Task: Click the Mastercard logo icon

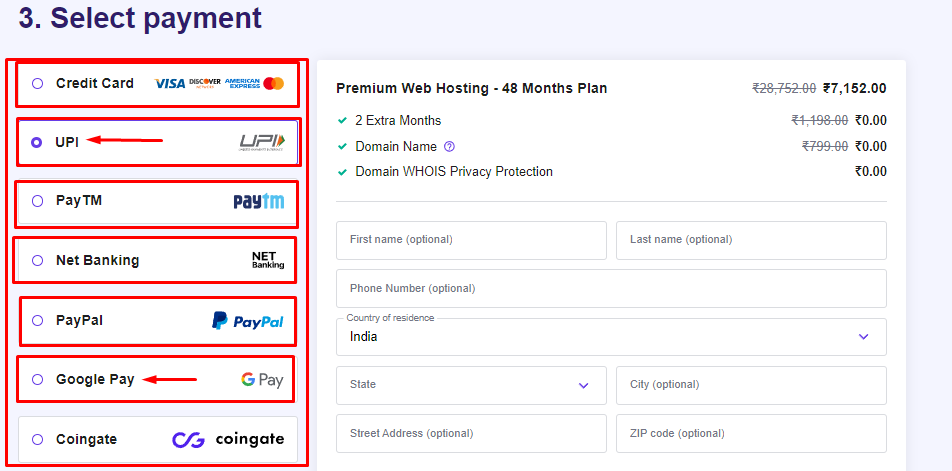Action: tap(274, 84)
